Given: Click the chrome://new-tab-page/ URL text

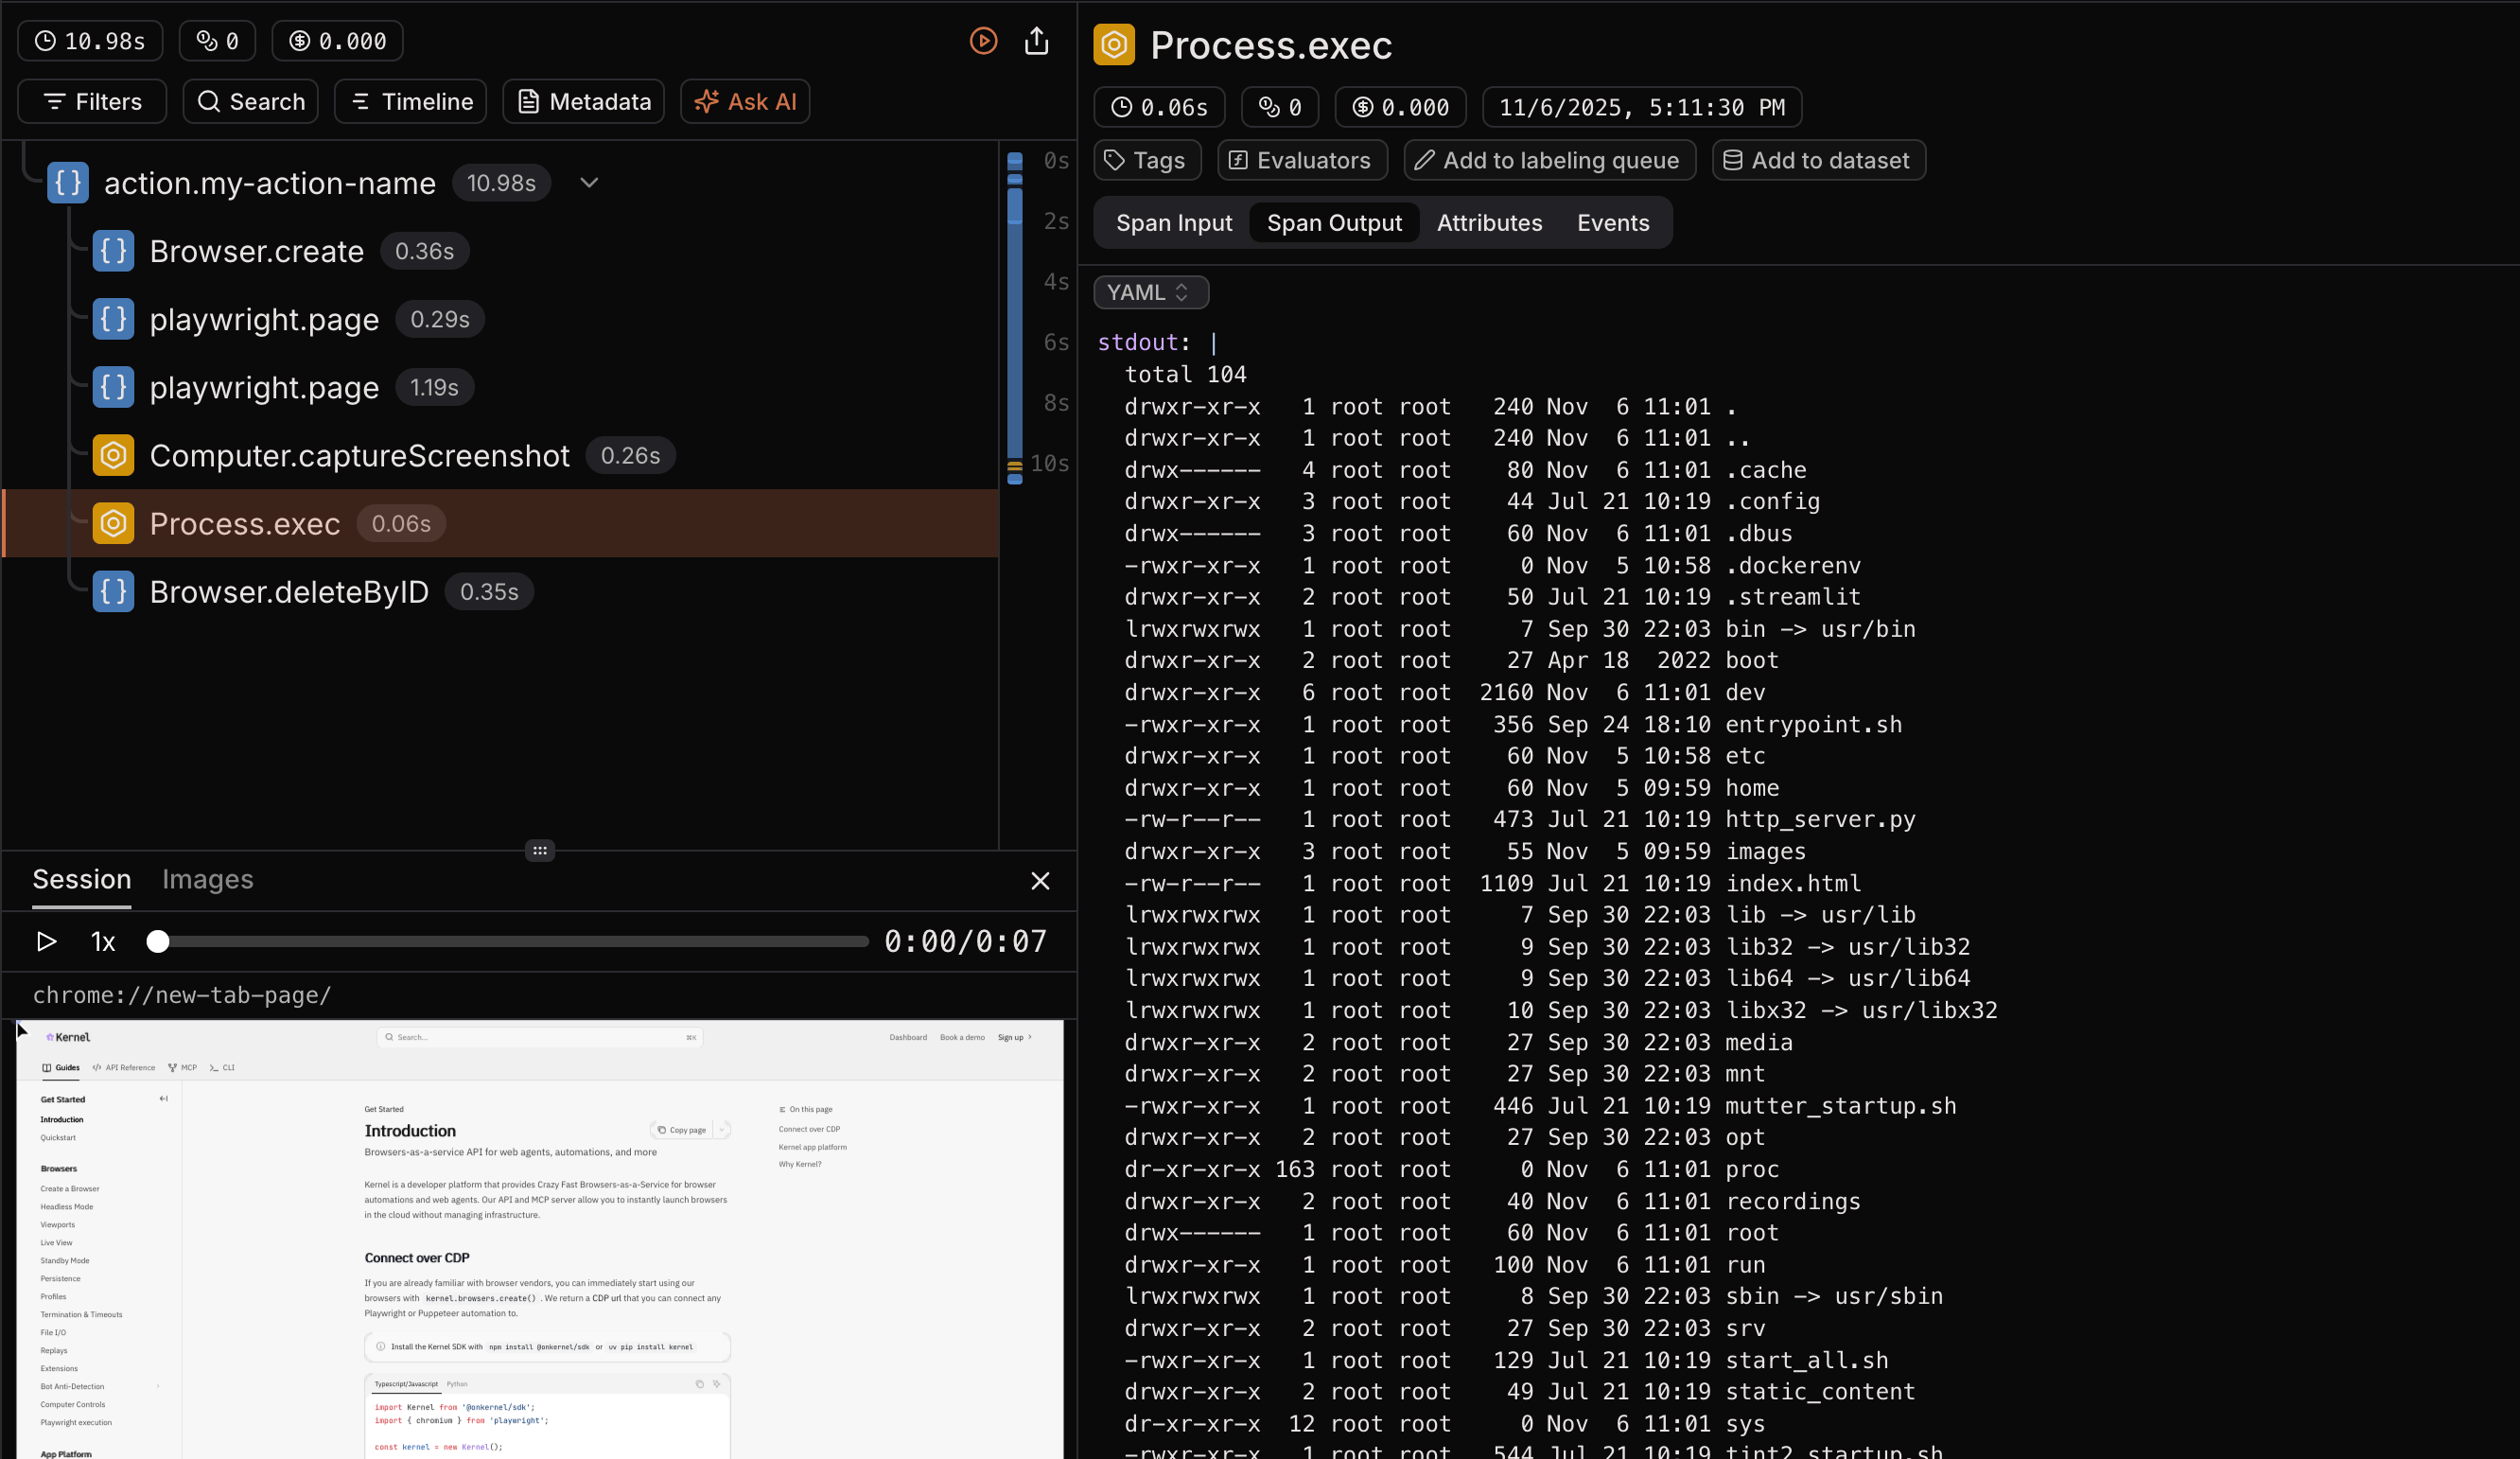Looking at the screenshot, I should (x=182, y=996).
